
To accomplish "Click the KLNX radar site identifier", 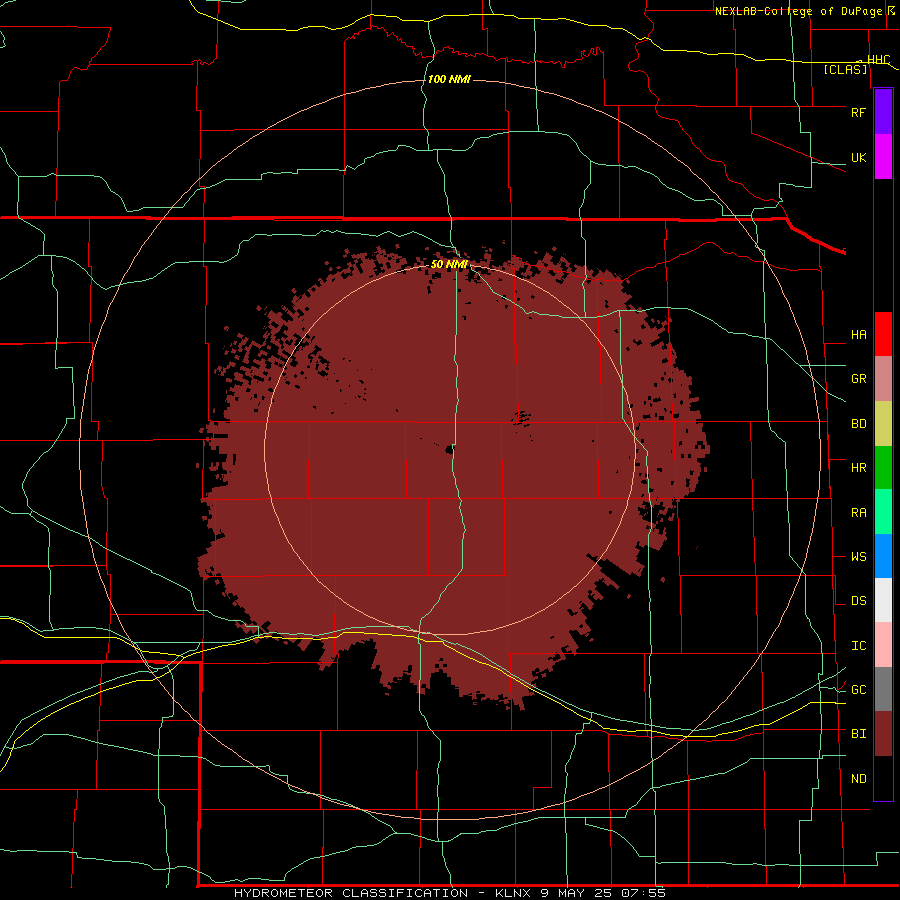I will pyautogui.click(x=513, y=893).
